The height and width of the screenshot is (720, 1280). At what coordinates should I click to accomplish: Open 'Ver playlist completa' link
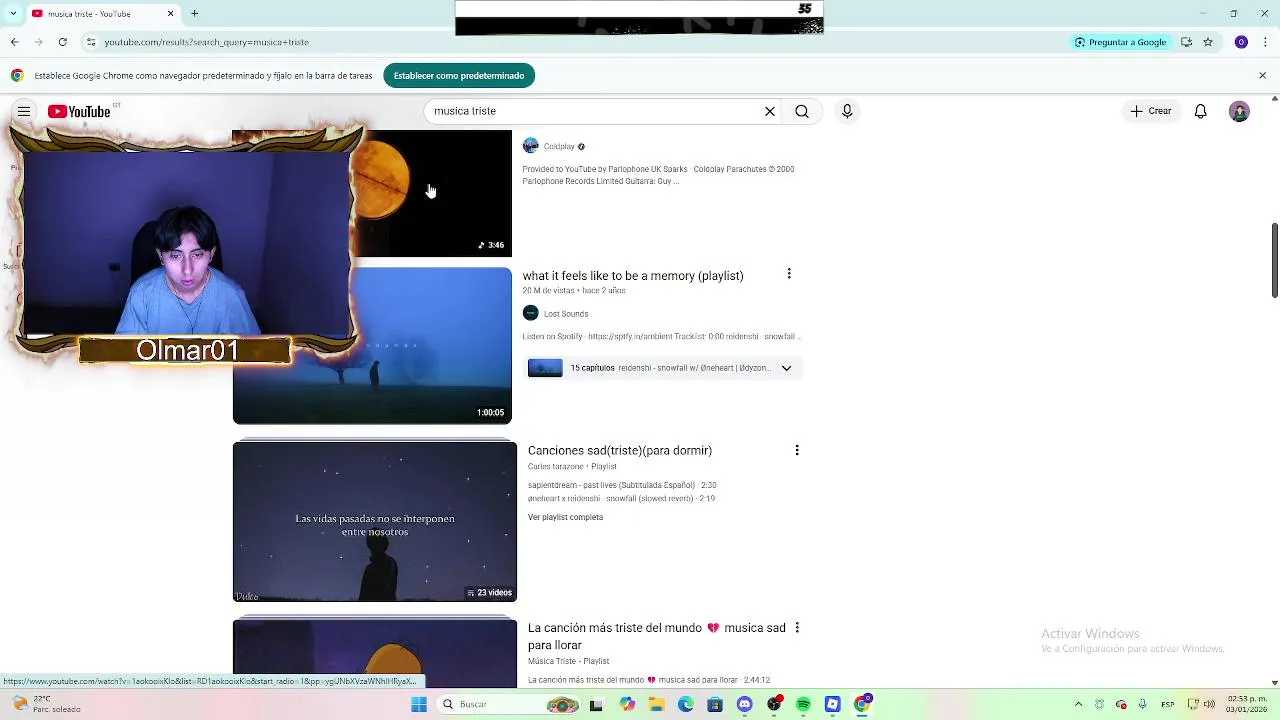[x=565, y=517]
